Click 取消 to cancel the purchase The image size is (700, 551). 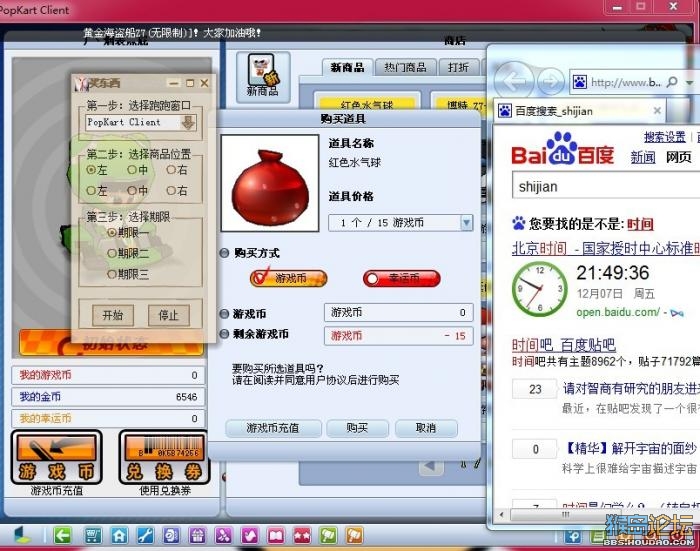click(x=426, y=428)
